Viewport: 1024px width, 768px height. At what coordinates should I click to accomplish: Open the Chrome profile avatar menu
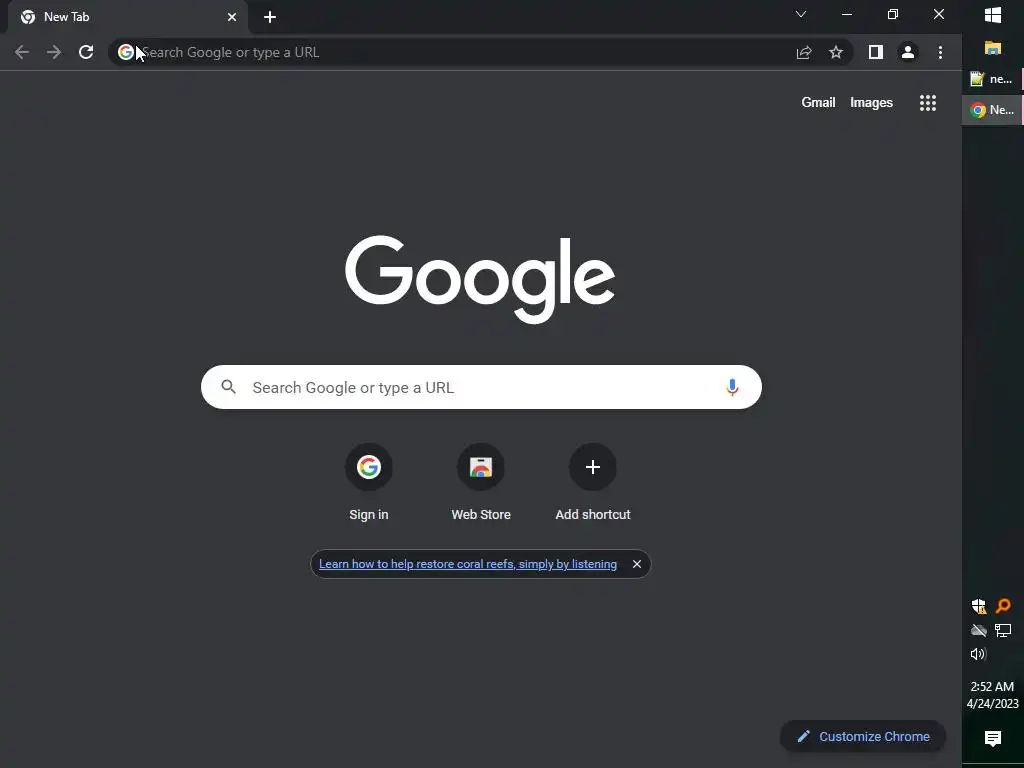pyautogui.click(x=908, y=52)
